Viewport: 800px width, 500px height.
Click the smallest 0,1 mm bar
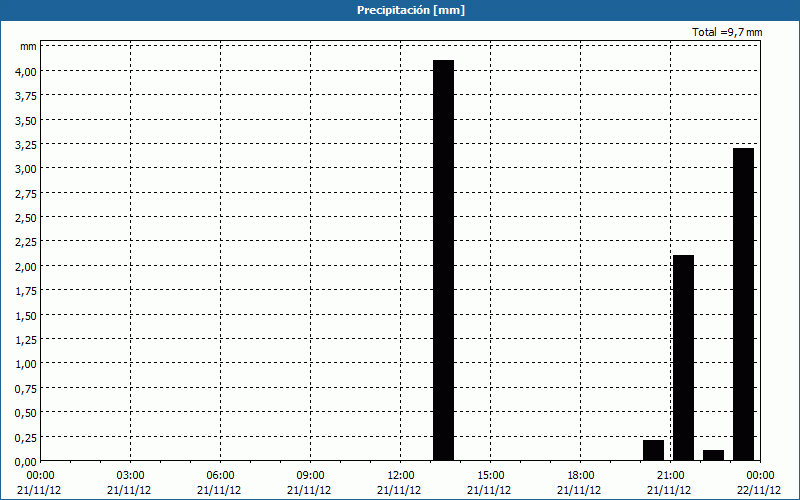713,456
